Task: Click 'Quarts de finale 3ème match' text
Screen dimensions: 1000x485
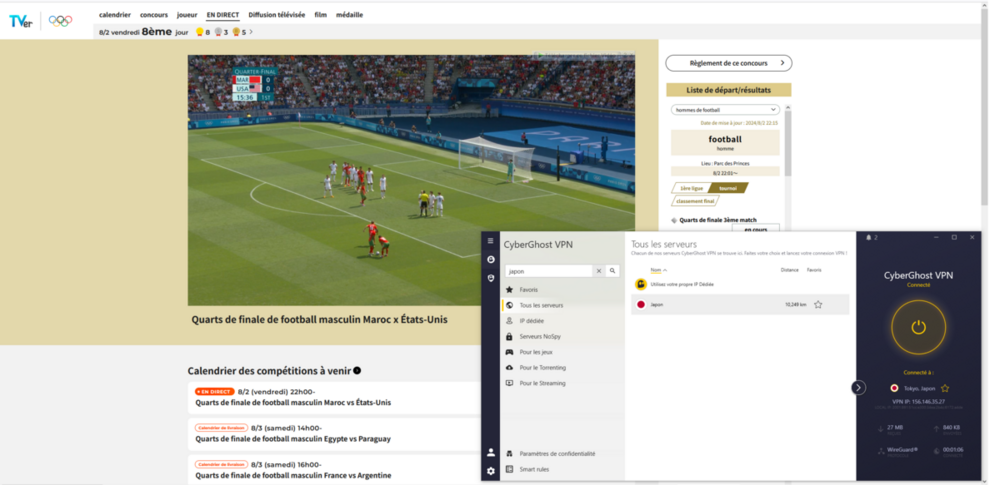Action: click(x=718, y=220)
